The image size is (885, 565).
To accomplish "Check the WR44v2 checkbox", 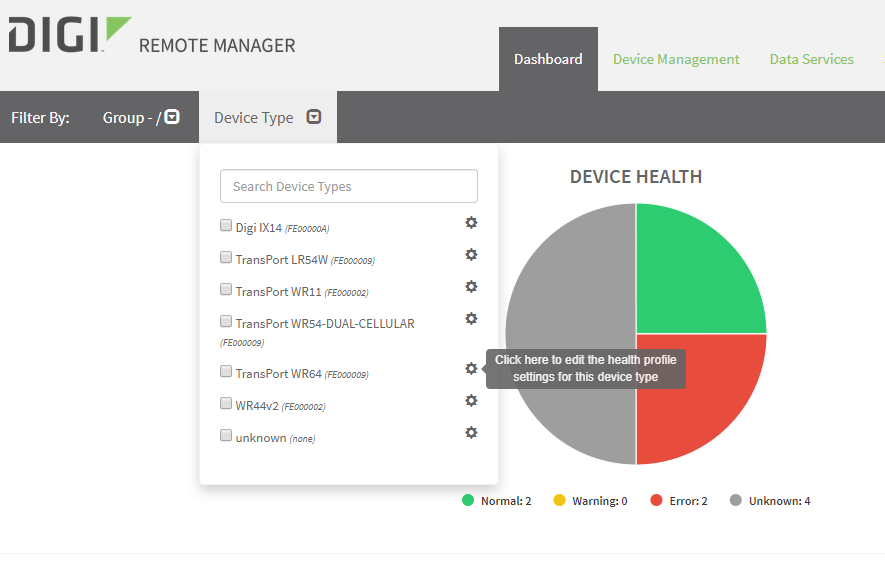I will click(x=226, y=404).
